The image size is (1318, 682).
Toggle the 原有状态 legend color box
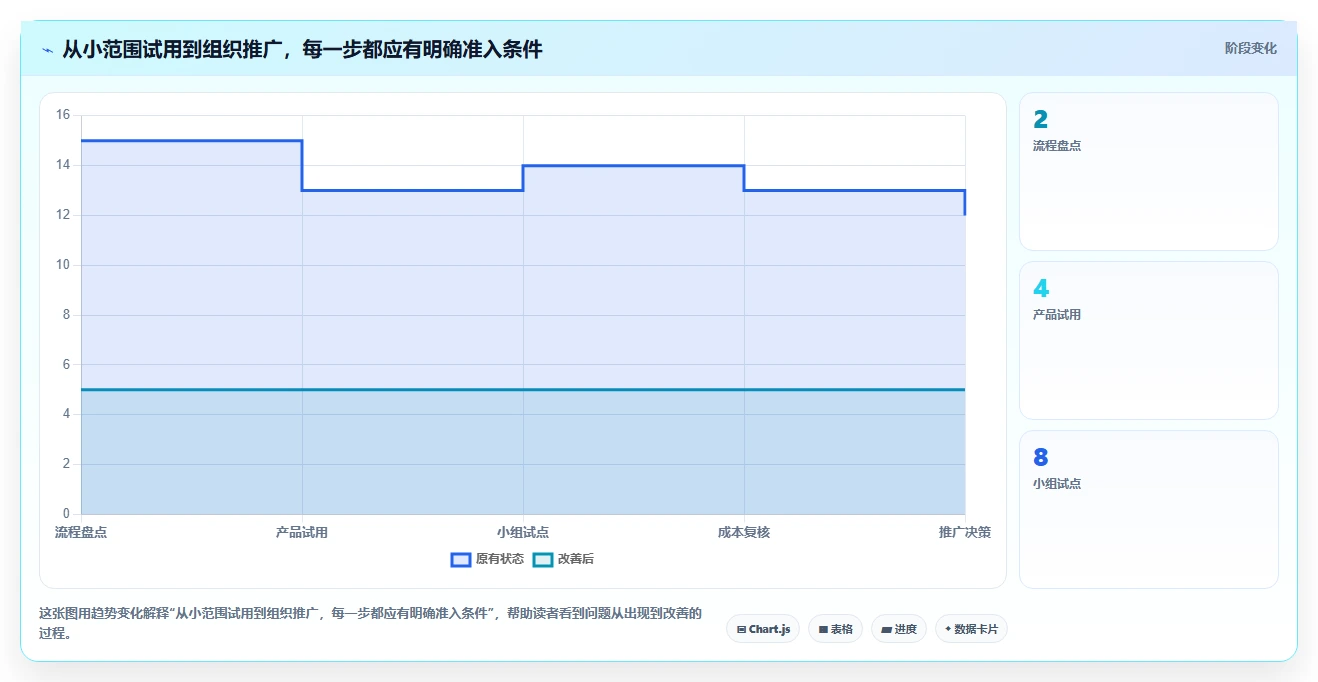(x=461, y=560)
